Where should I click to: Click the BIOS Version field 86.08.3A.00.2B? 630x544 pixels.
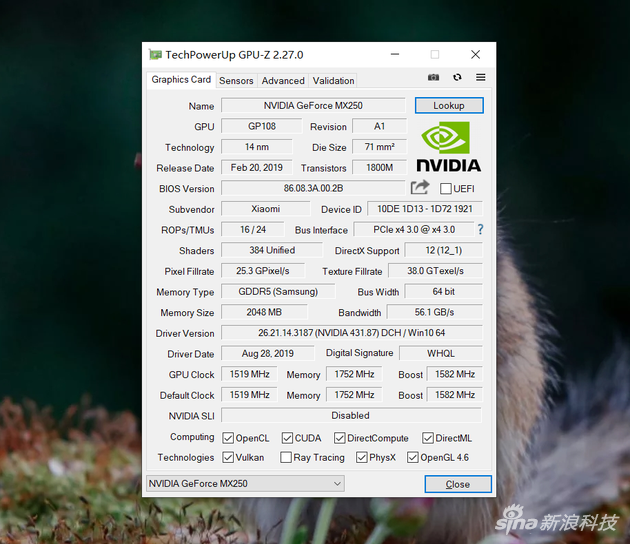pyautogui.click(x=313, y=188)
